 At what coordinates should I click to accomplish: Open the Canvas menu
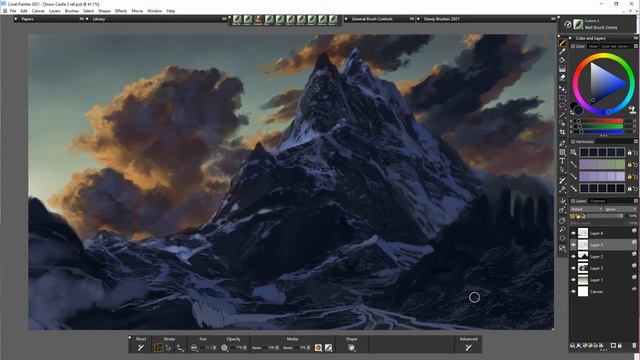pos(38,11)
